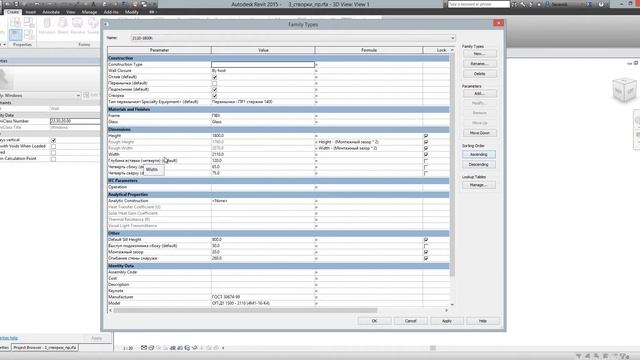Toggle lock for Выступ подоконника сбоку

[x=426, y=246]
